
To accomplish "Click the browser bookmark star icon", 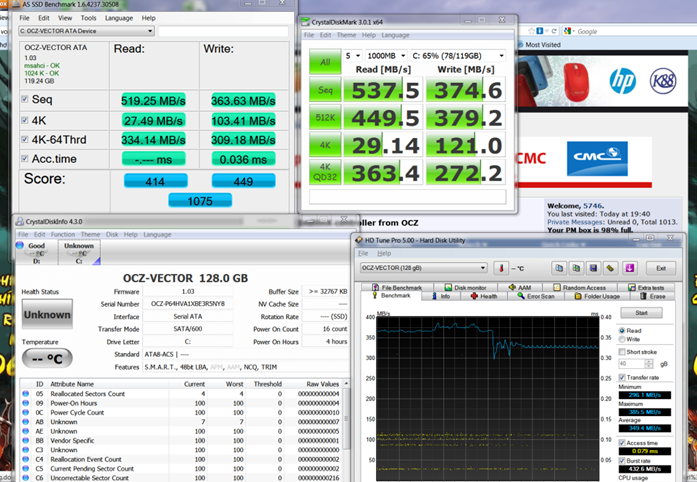I will pos(531,31).
